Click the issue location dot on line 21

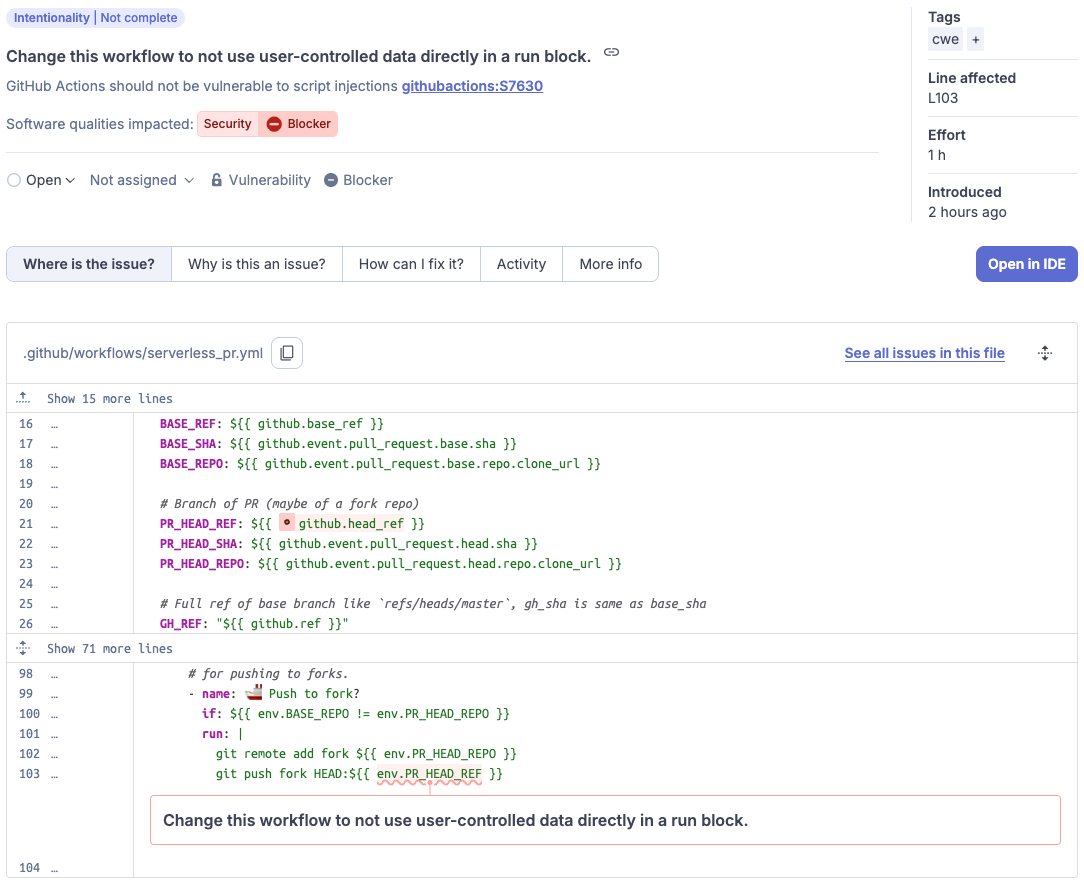coord(287,523)
